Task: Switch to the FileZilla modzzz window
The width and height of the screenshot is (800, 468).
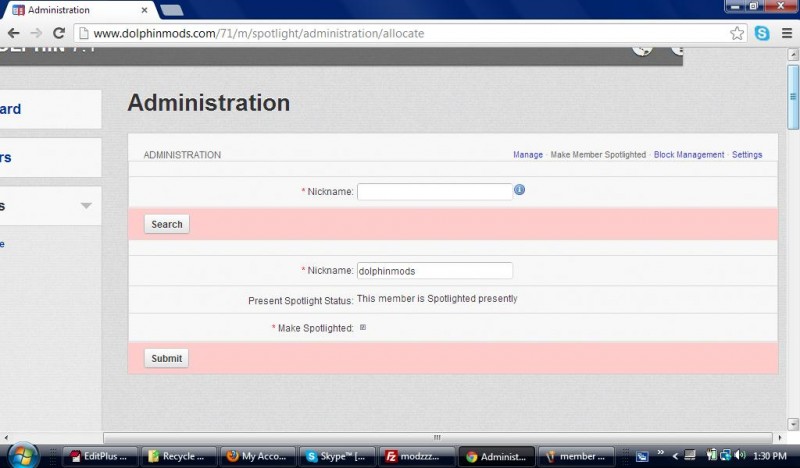Action: [416, 456]
